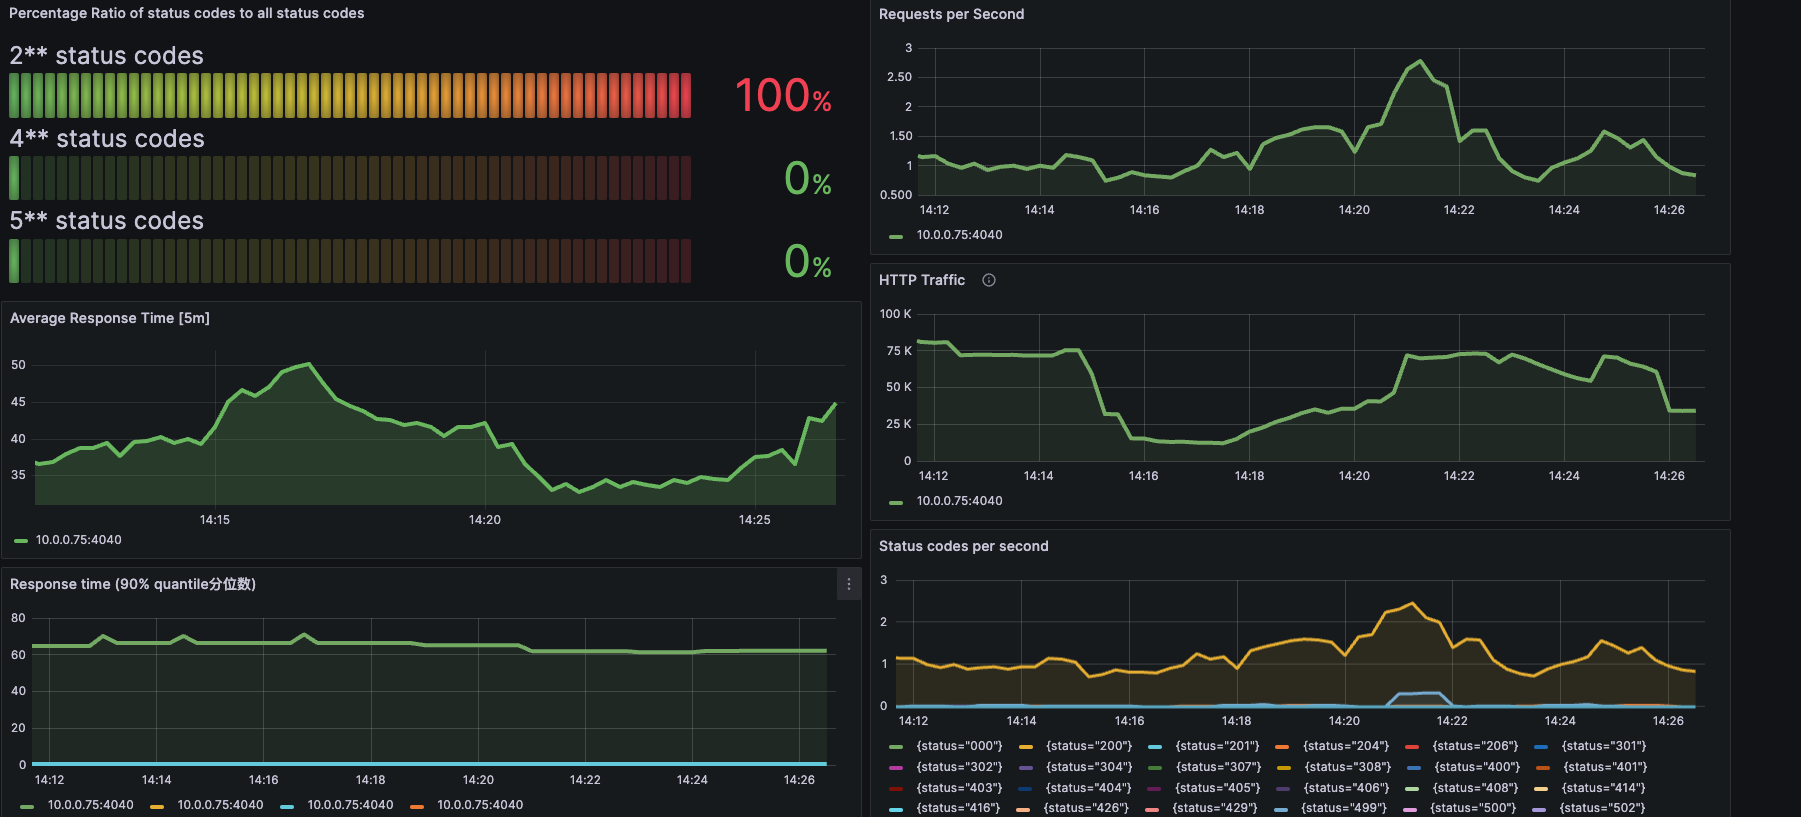
Task: Toggle the {status="200"} series visibility
Action: (x=1089, y=746)
